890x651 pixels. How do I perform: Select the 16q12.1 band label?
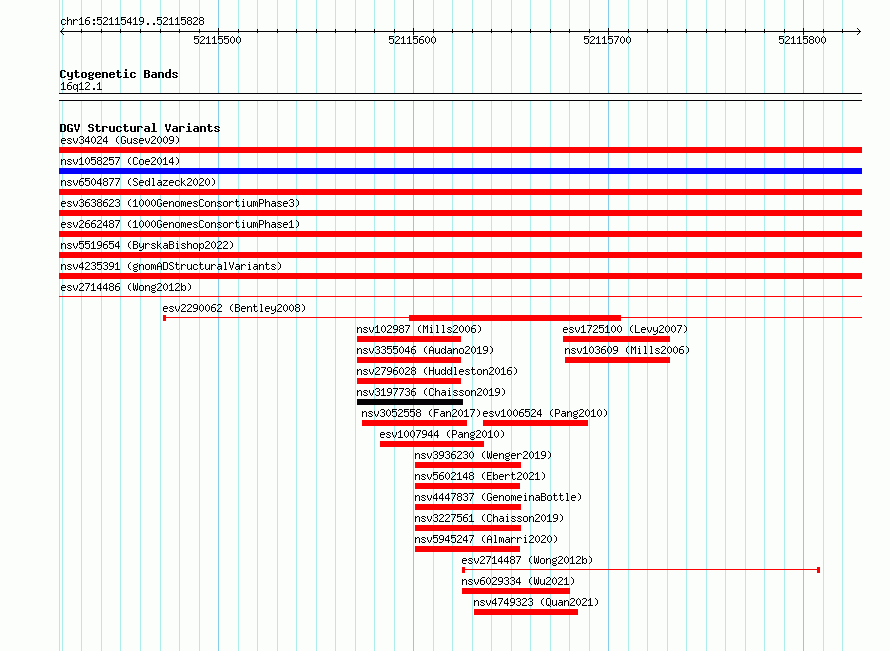click(81, 86)
